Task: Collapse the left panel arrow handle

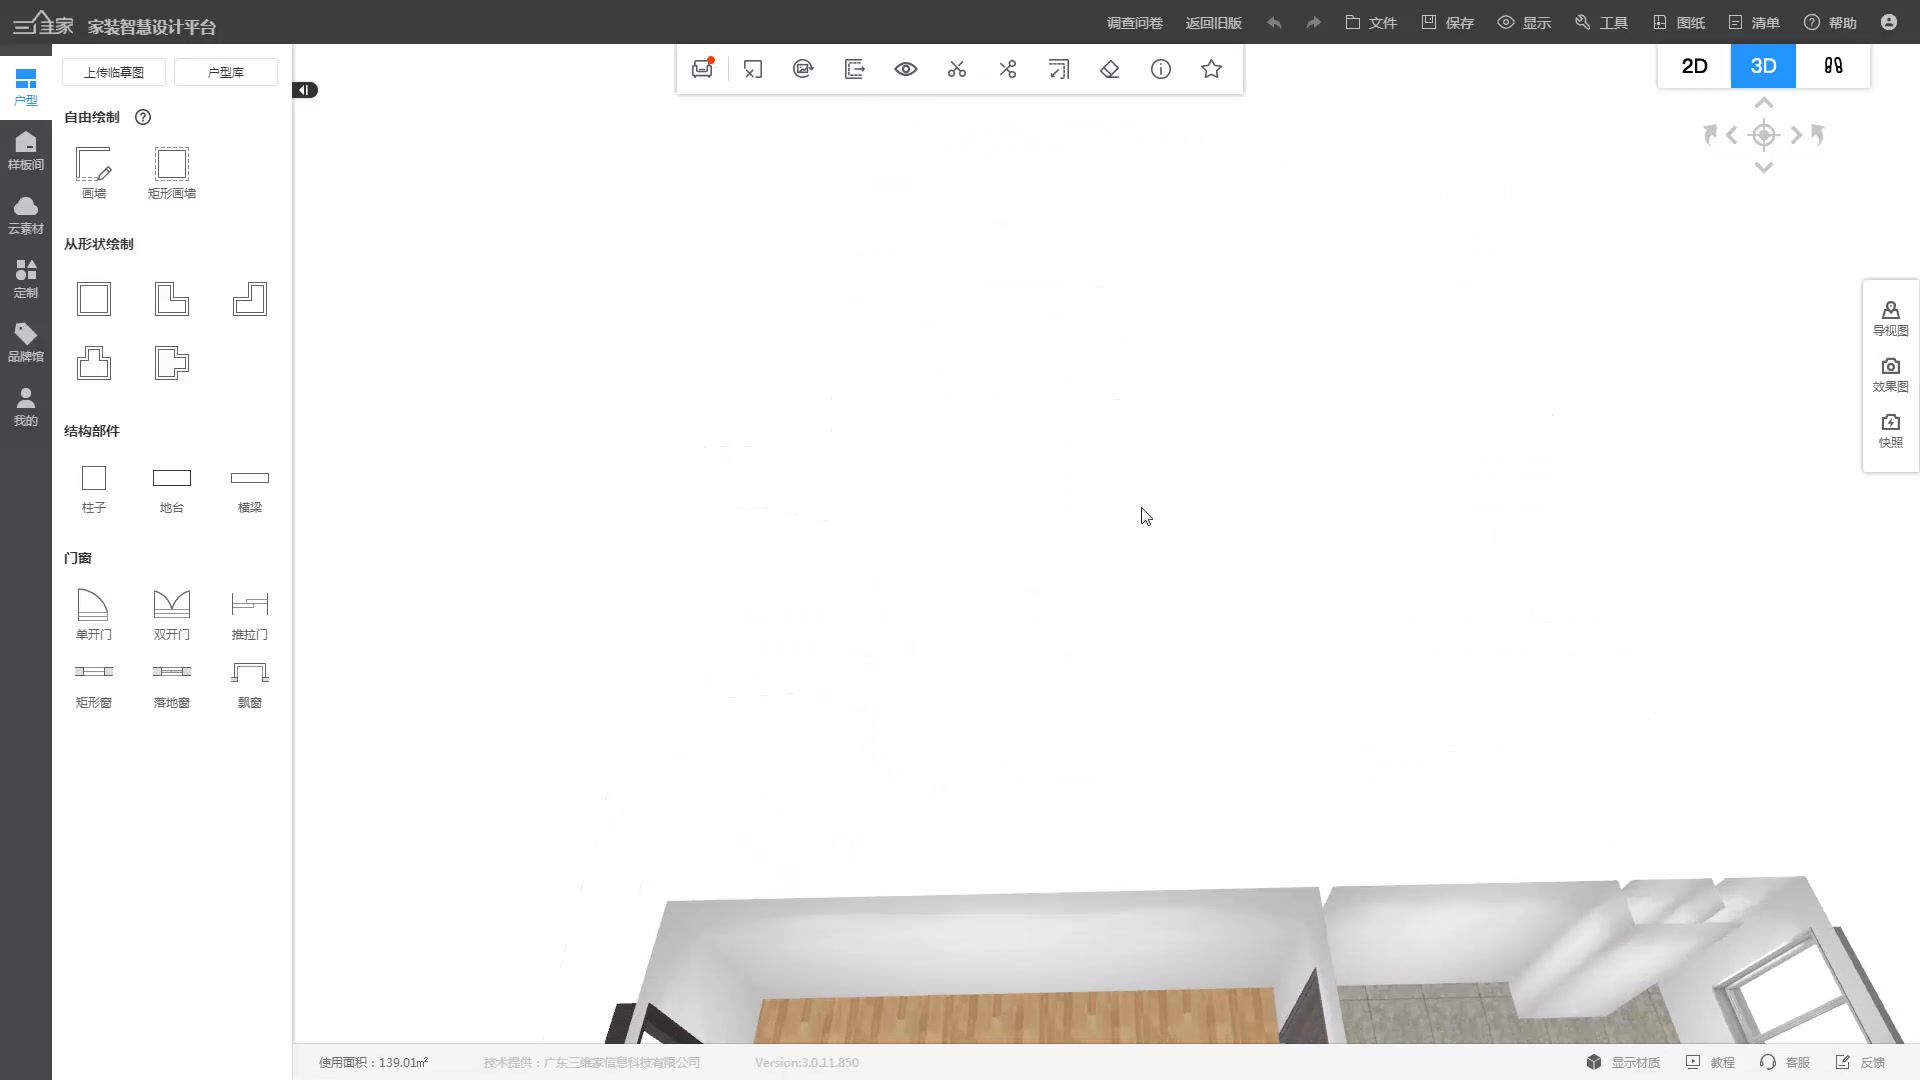Action: (305, 90)
